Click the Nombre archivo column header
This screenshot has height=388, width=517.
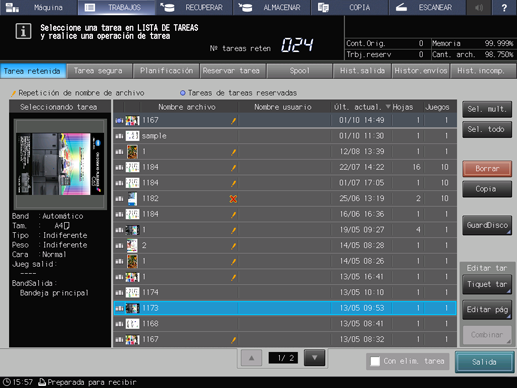(x=187, y=107)
